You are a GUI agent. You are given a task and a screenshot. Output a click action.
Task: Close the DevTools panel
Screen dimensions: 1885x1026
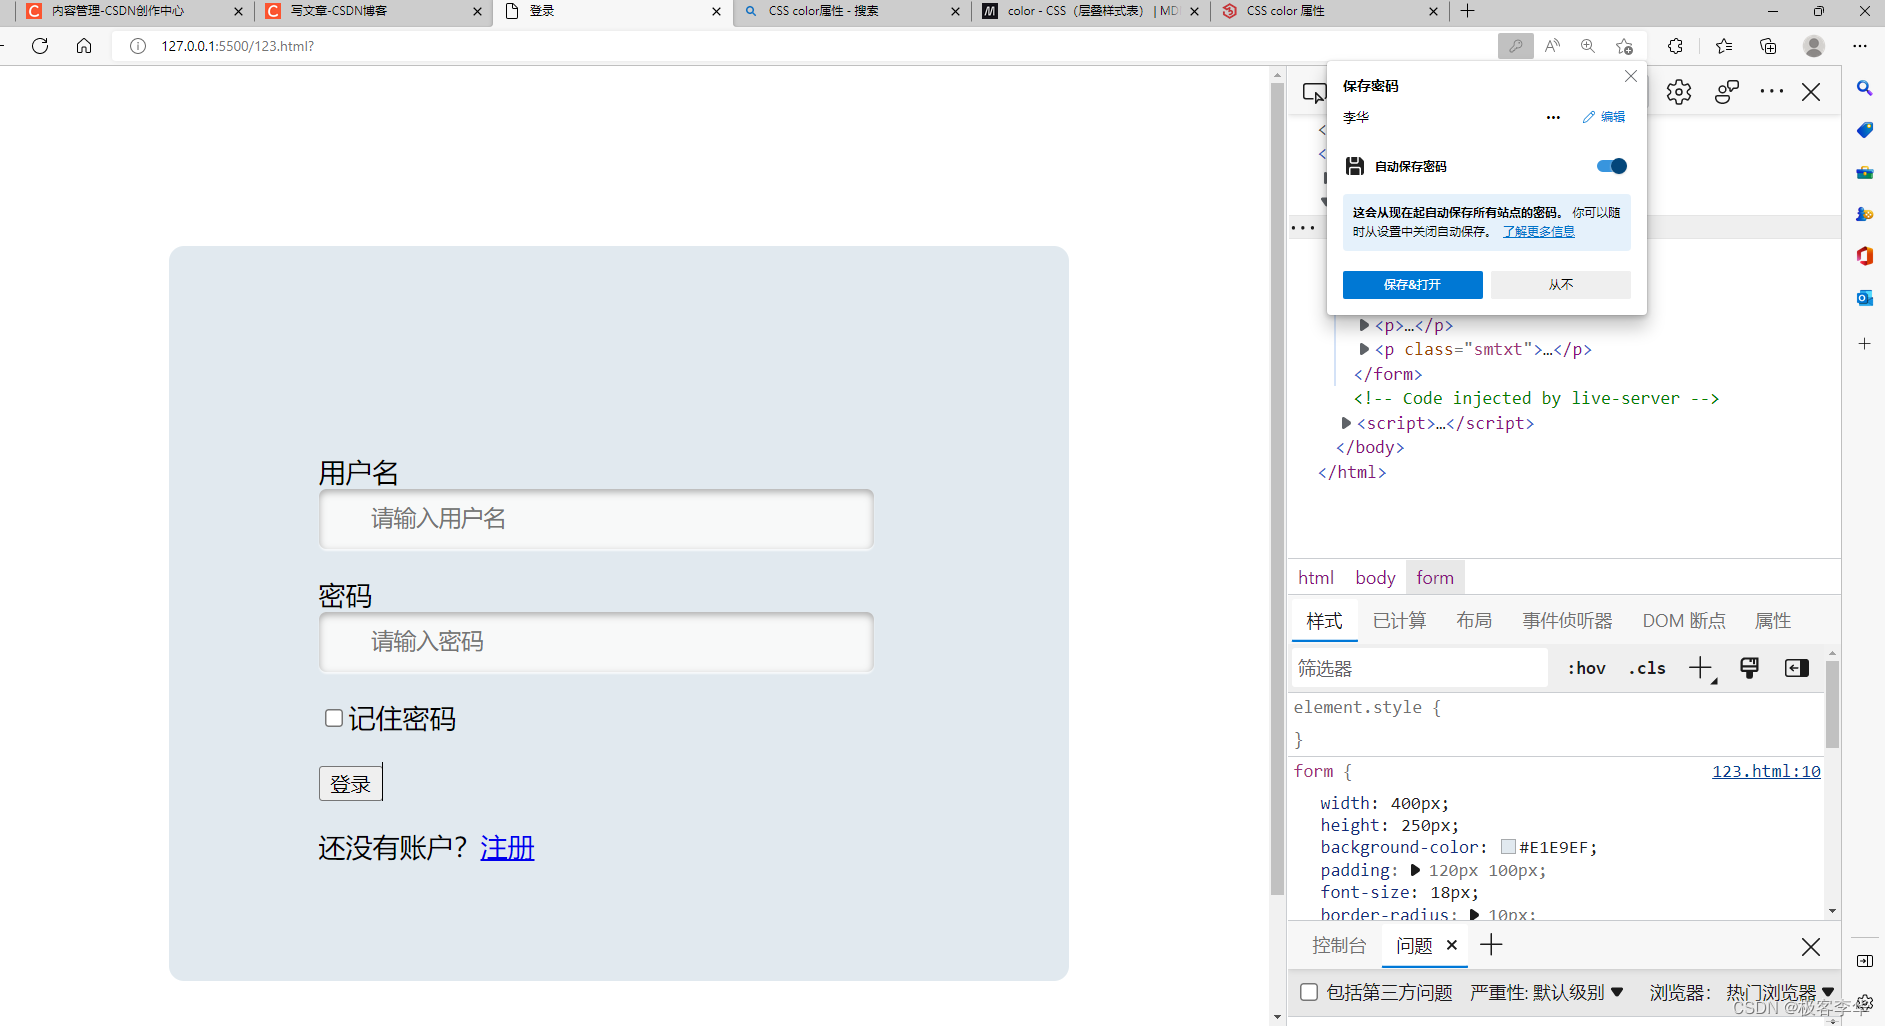[x=1811, y=92]
